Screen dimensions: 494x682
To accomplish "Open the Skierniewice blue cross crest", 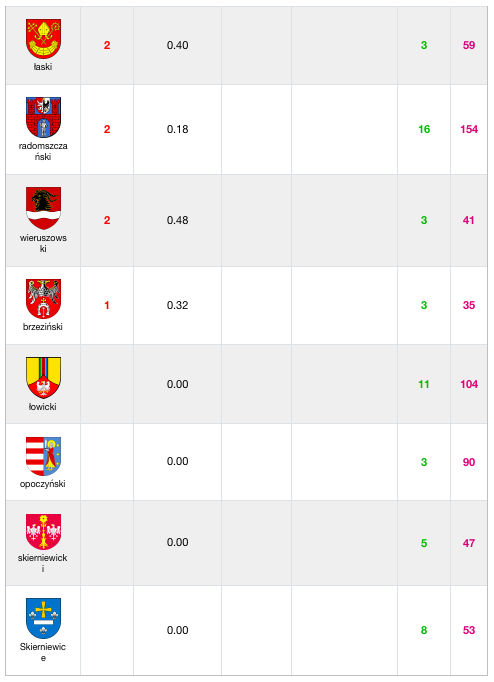I will pyautogui.click(x=43, y=618).
